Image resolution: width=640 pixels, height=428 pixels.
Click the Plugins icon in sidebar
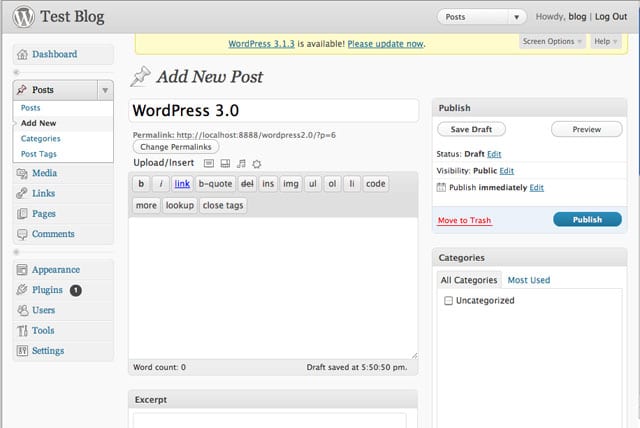tap(22, 290)
